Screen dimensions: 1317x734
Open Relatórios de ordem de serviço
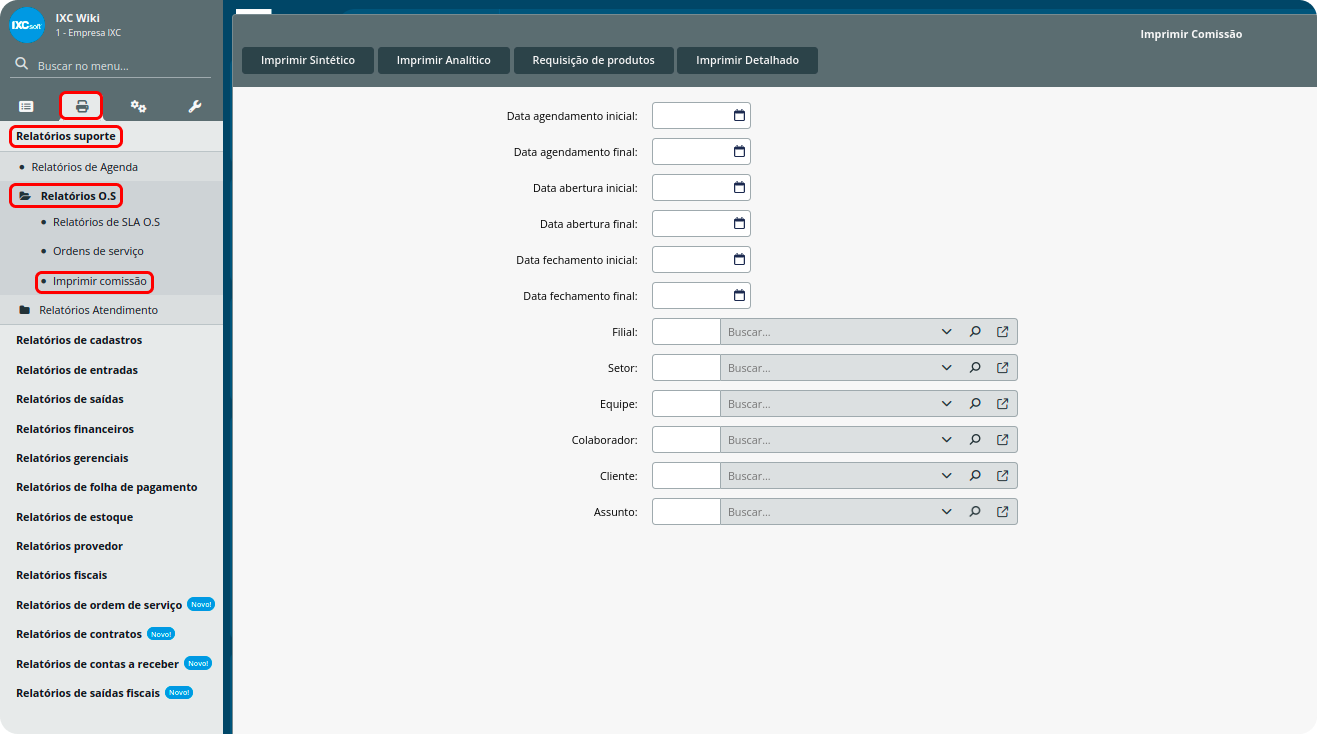click(99, 605)
